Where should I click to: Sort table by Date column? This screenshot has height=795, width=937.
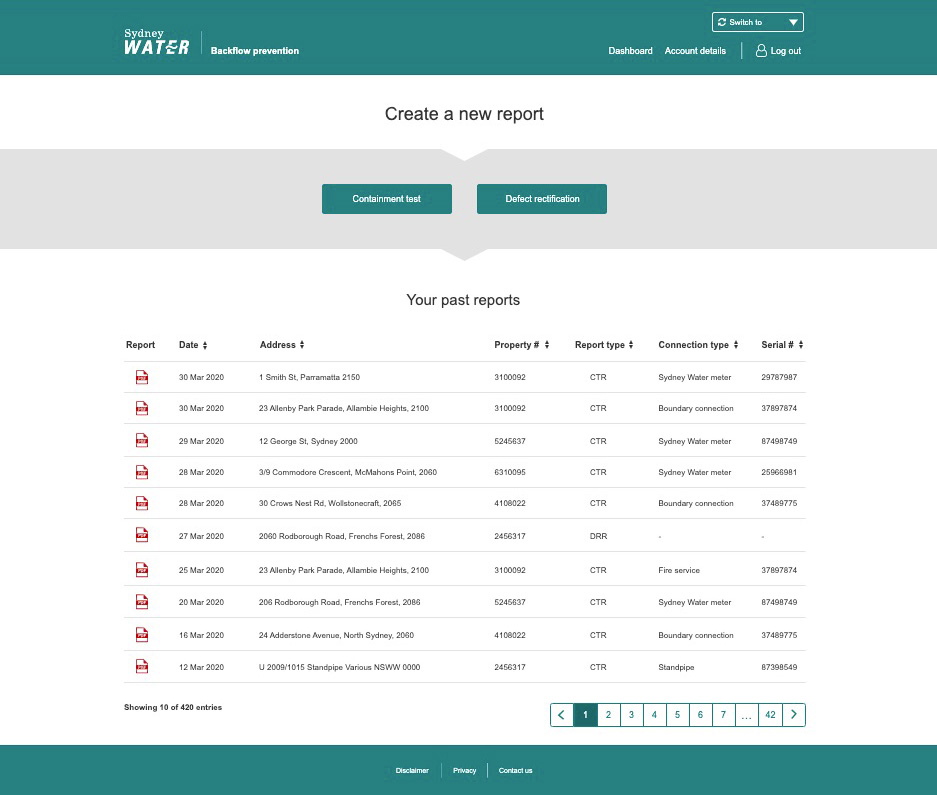(x=193, y=345)
